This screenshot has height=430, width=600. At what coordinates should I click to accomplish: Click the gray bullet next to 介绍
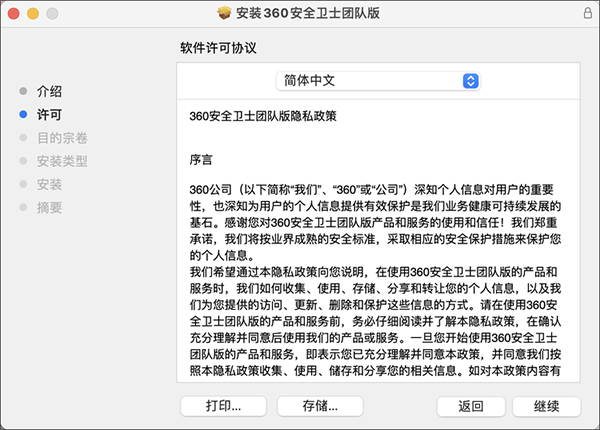[23, 91]
